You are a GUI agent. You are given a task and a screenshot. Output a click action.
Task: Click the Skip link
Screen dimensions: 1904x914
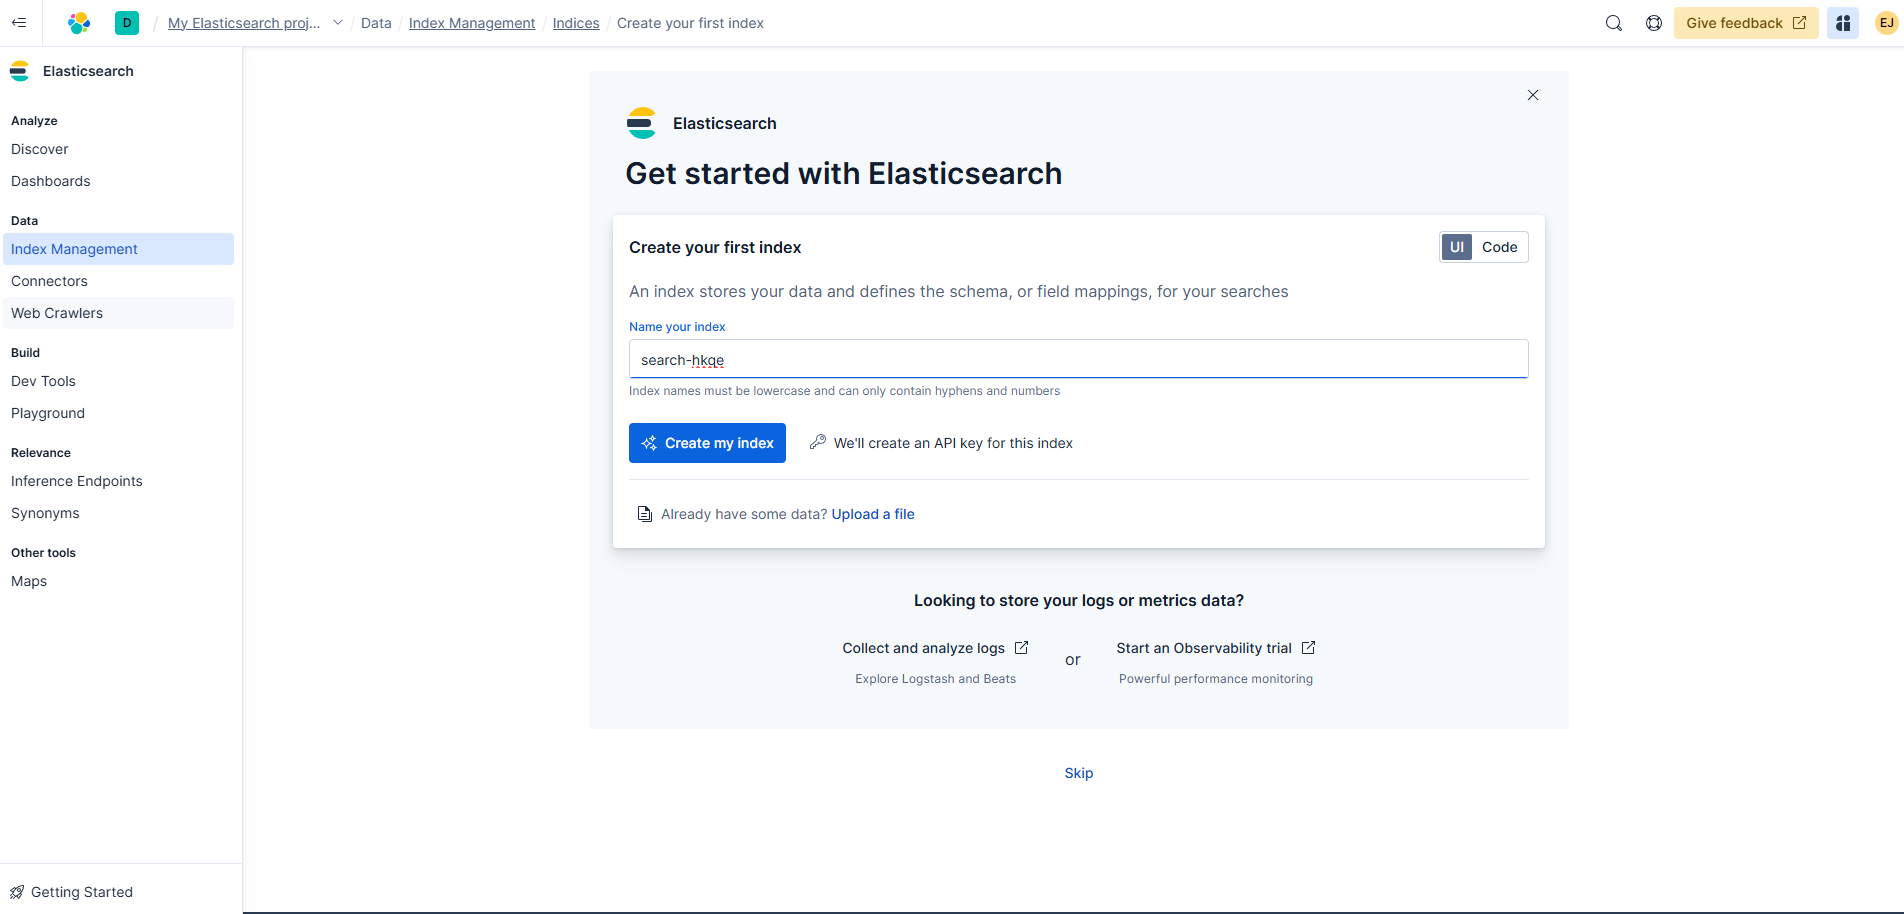point(1079,773)
